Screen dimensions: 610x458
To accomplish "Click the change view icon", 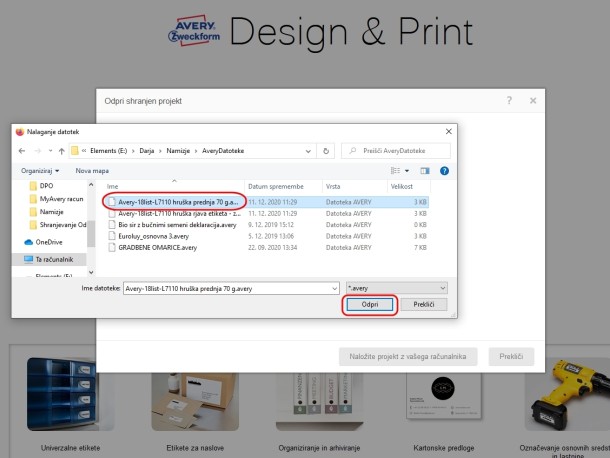I will coord(395,171).
